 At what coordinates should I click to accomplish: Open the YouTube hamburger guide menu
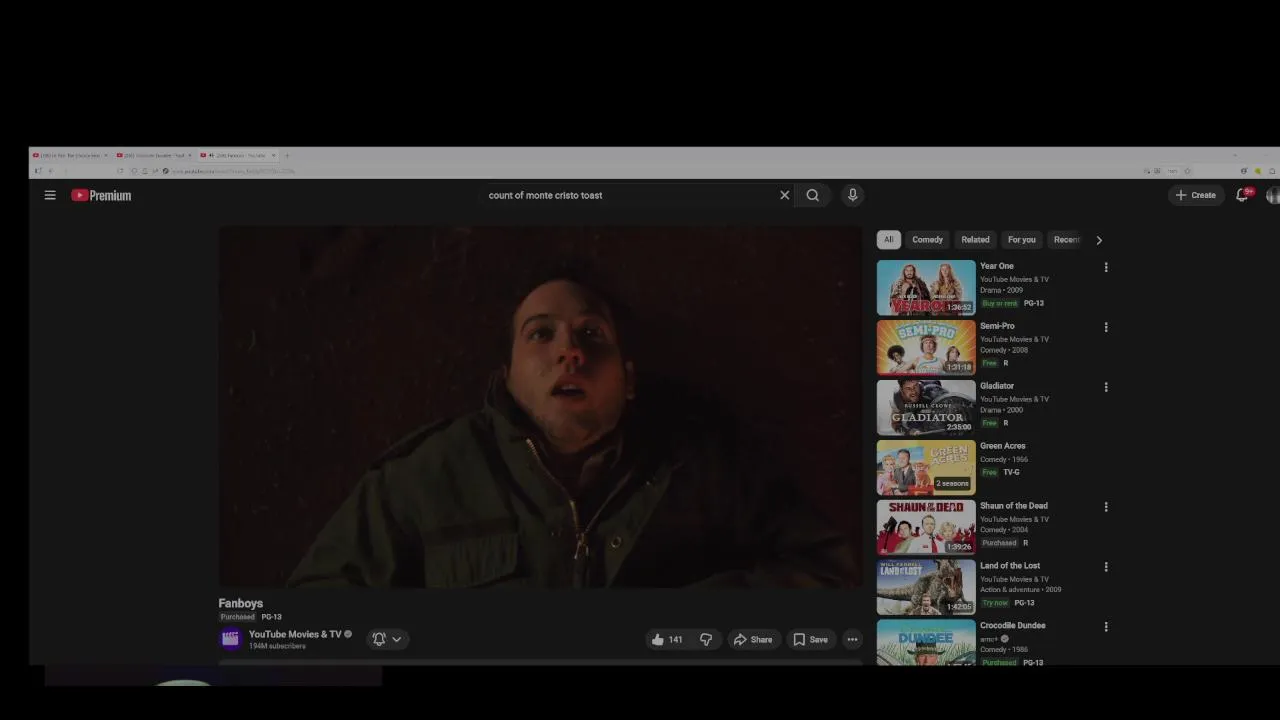click(50, 195)
